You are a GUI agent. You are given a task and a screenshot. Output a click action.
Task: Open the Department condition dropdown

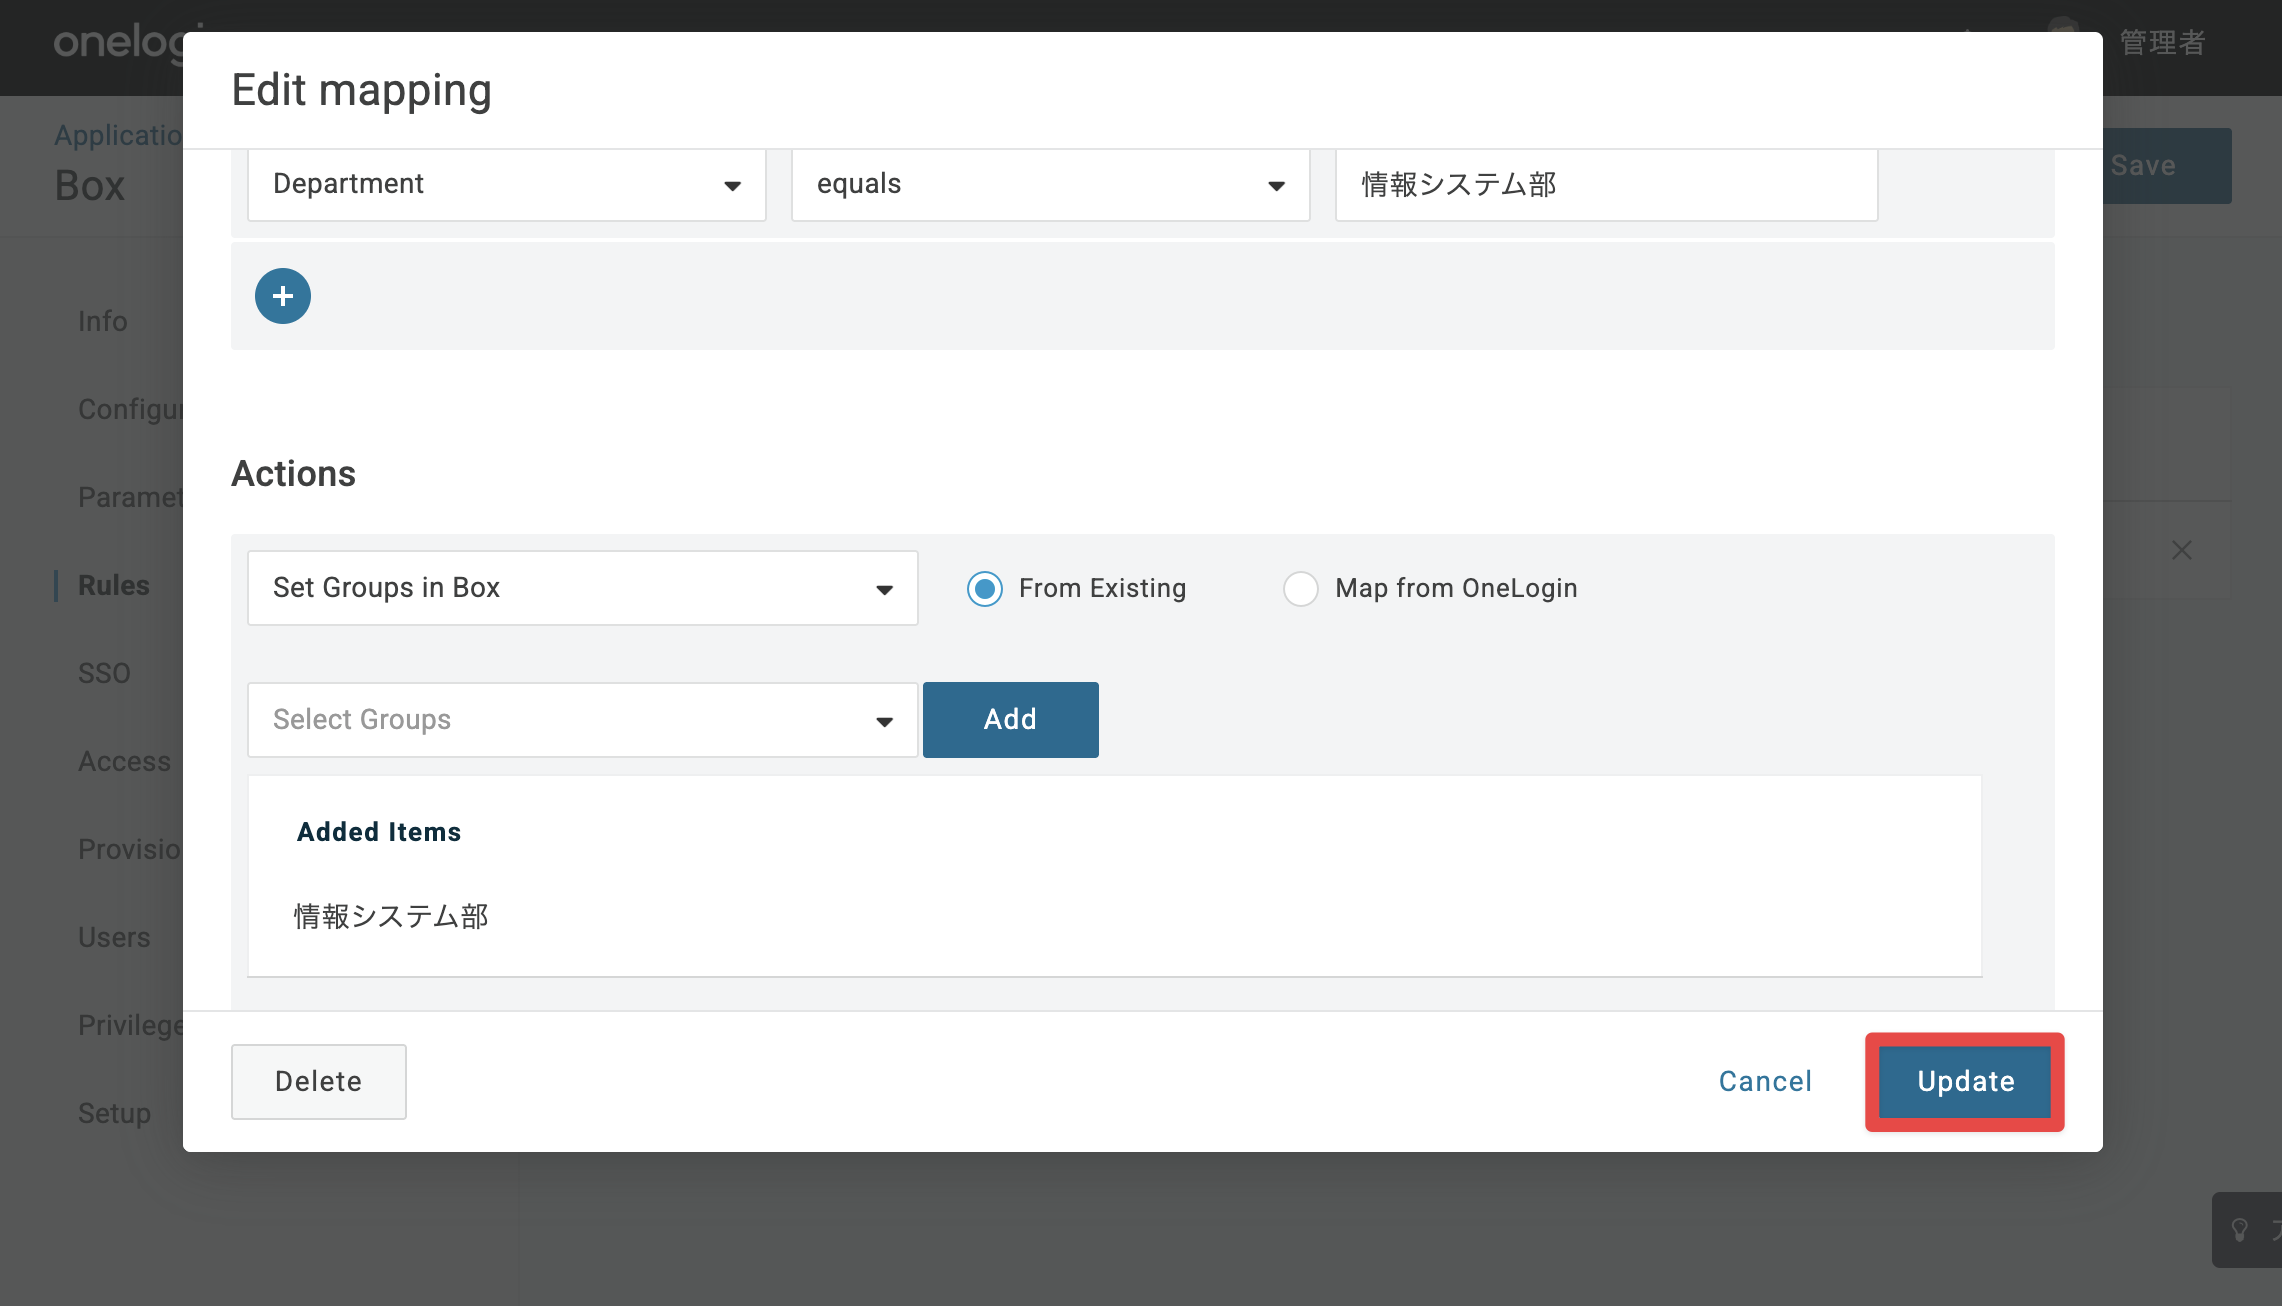pos(507,185)
